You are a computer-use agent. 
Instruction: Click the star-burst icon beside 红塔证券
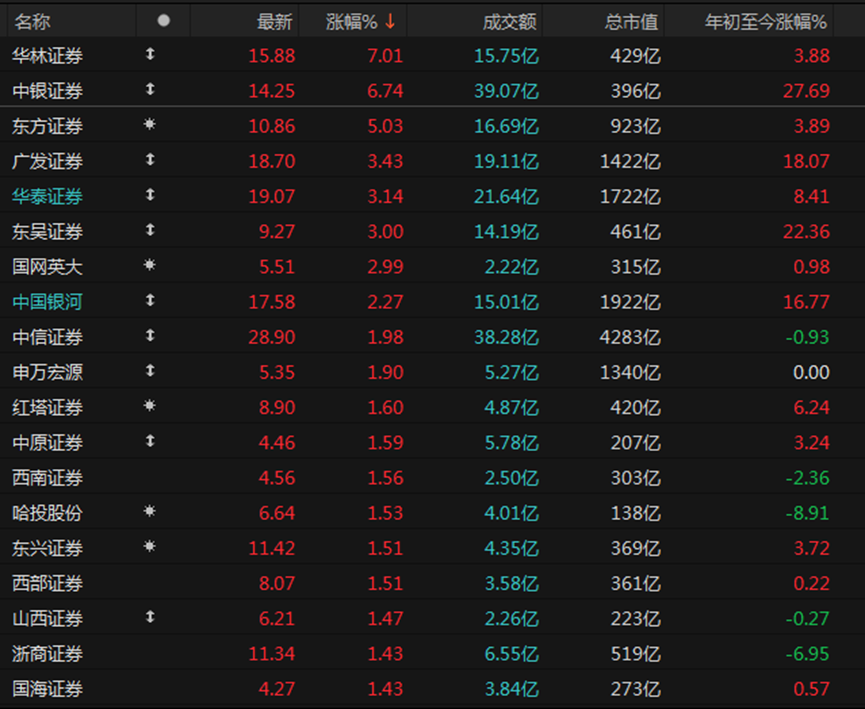point(150,406)
